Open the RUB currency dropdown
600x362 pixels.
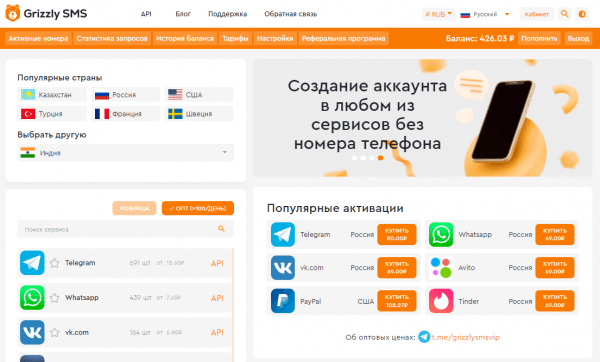click(439, 14)
